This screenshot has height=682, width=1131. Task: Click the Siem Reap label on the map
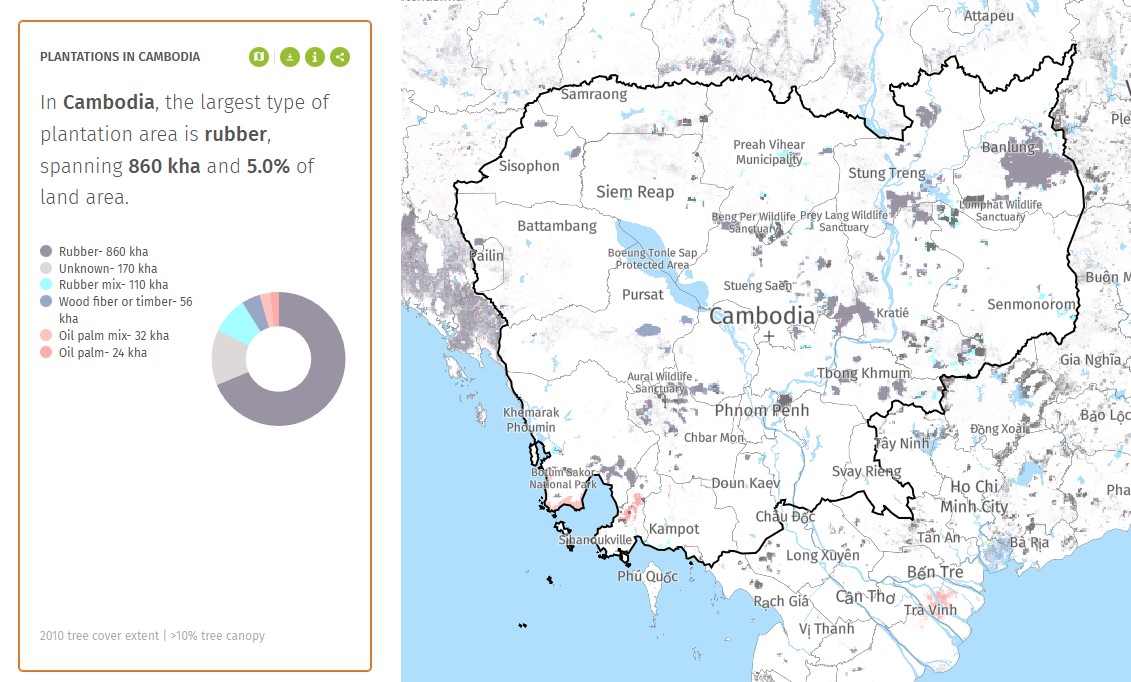[x=635, y=192]
